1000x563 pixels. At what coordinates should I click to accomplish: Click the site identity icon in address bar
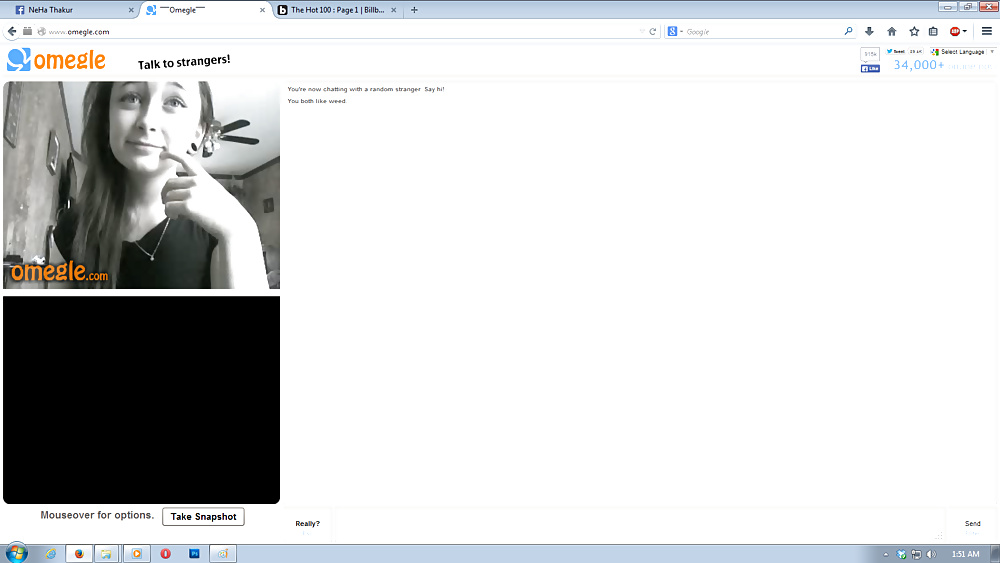tap(41, 31)
